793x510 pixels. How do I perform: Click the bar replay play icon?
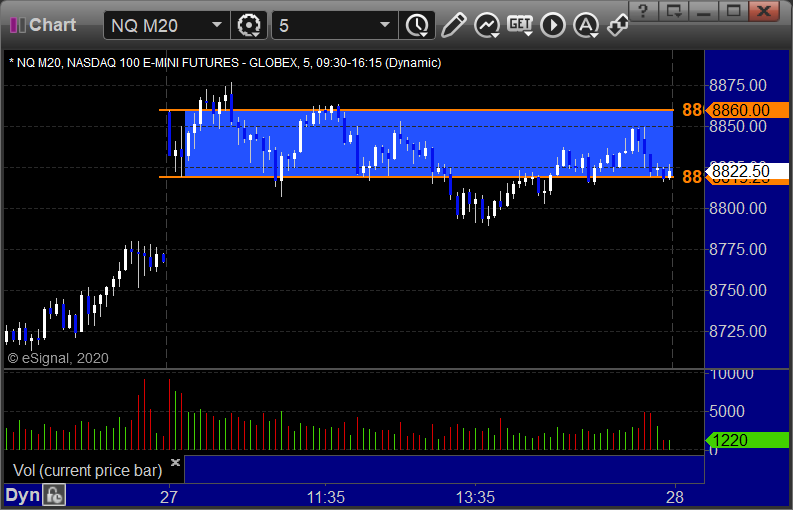point(553,25)
